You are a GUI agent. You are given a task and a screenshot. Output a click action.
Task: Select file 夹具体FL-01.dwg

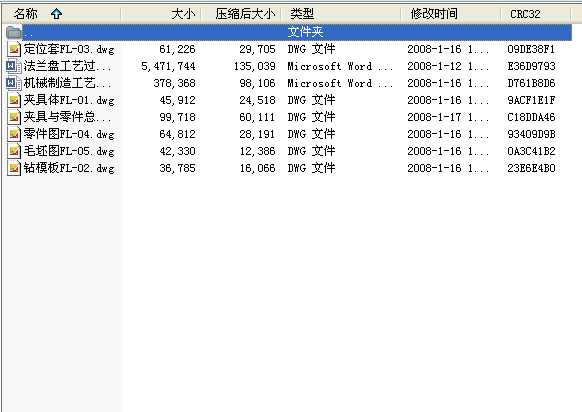click(69, 100)
